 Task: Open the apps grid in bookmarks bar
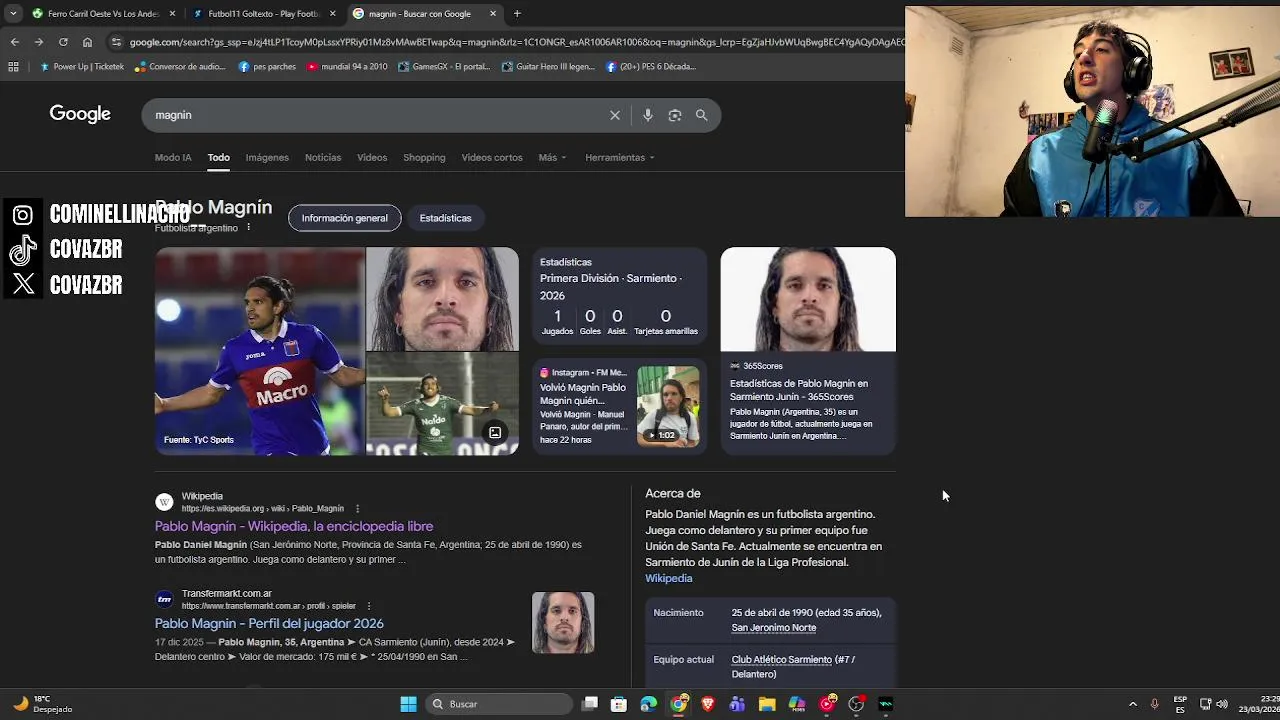13,67
